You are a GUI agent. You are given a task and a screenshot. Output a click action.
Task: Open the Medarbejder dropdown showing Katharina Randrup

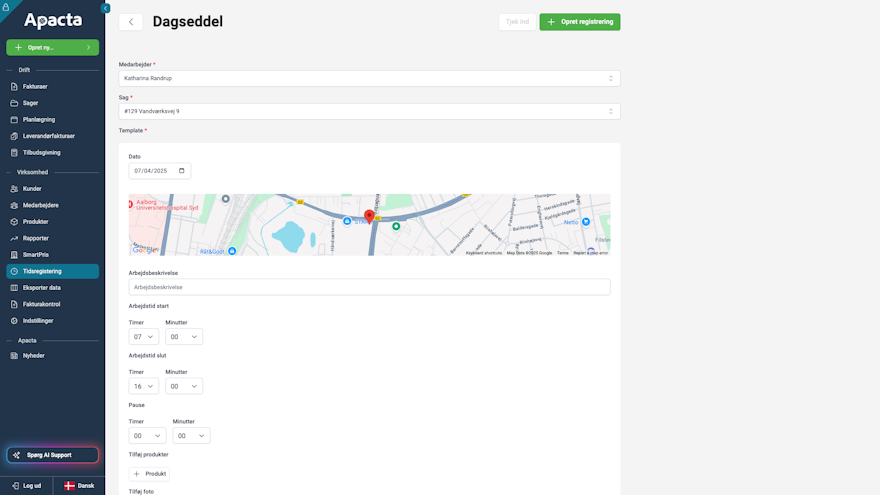tap(369, 79)
